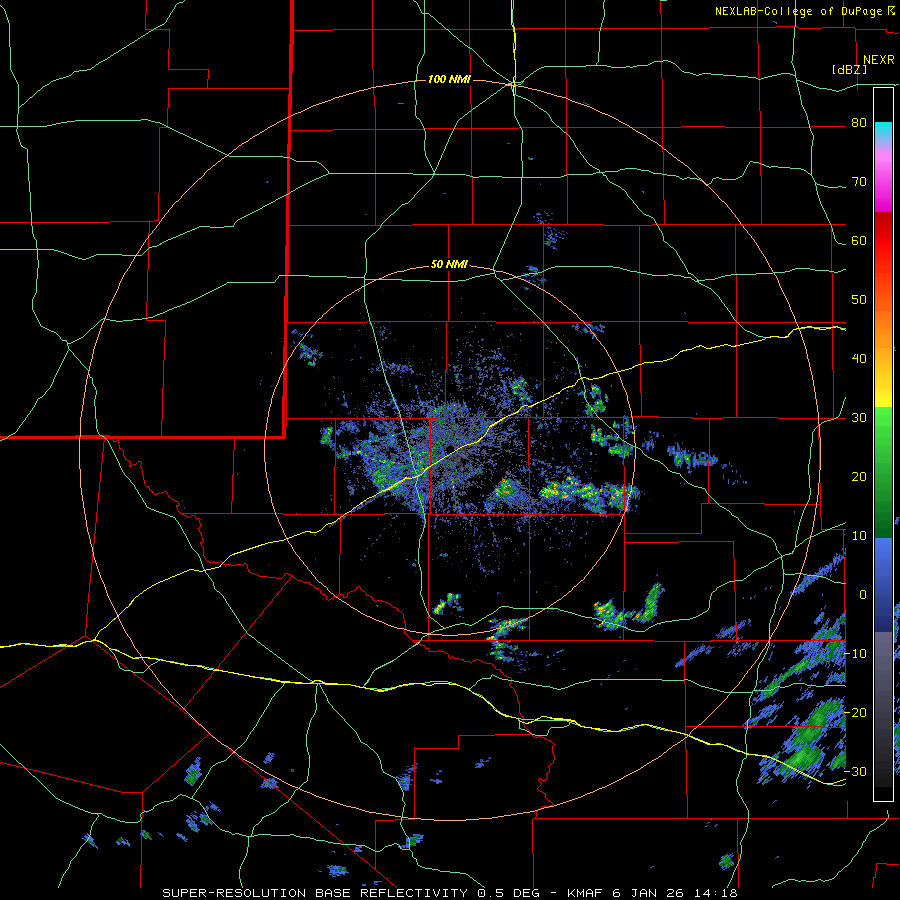900x900 pixels.
Task: Click the -10 value on dBZ scale
Action: 855,653
